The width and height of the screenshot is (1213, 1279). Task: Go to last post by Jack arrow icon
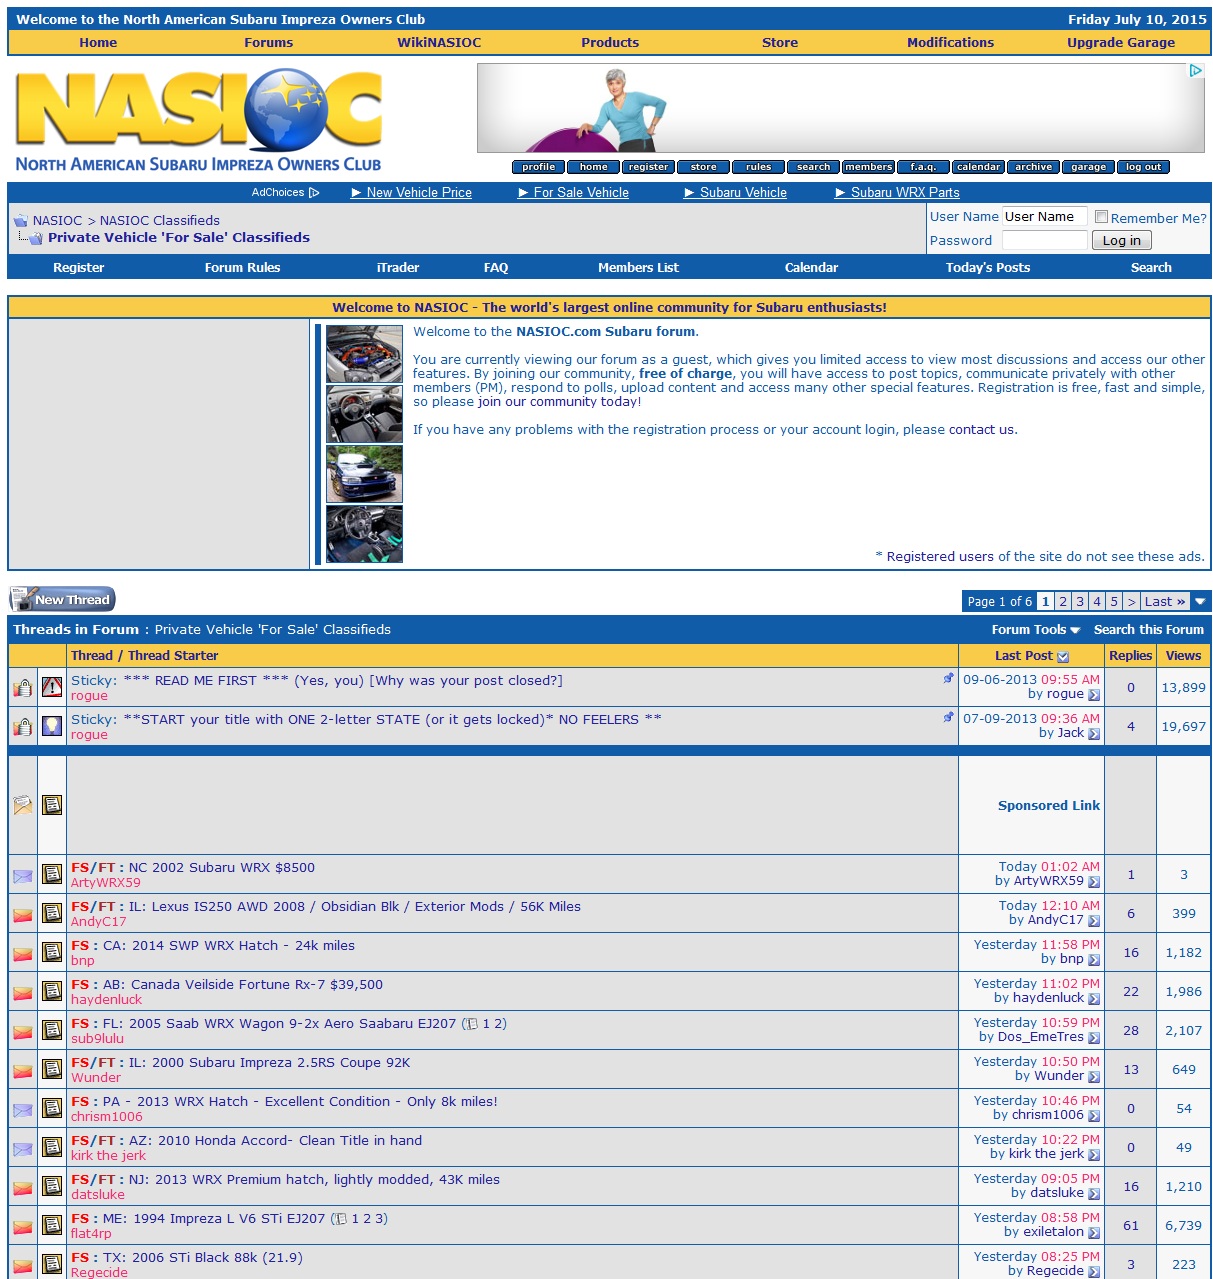pos(1094,734)
